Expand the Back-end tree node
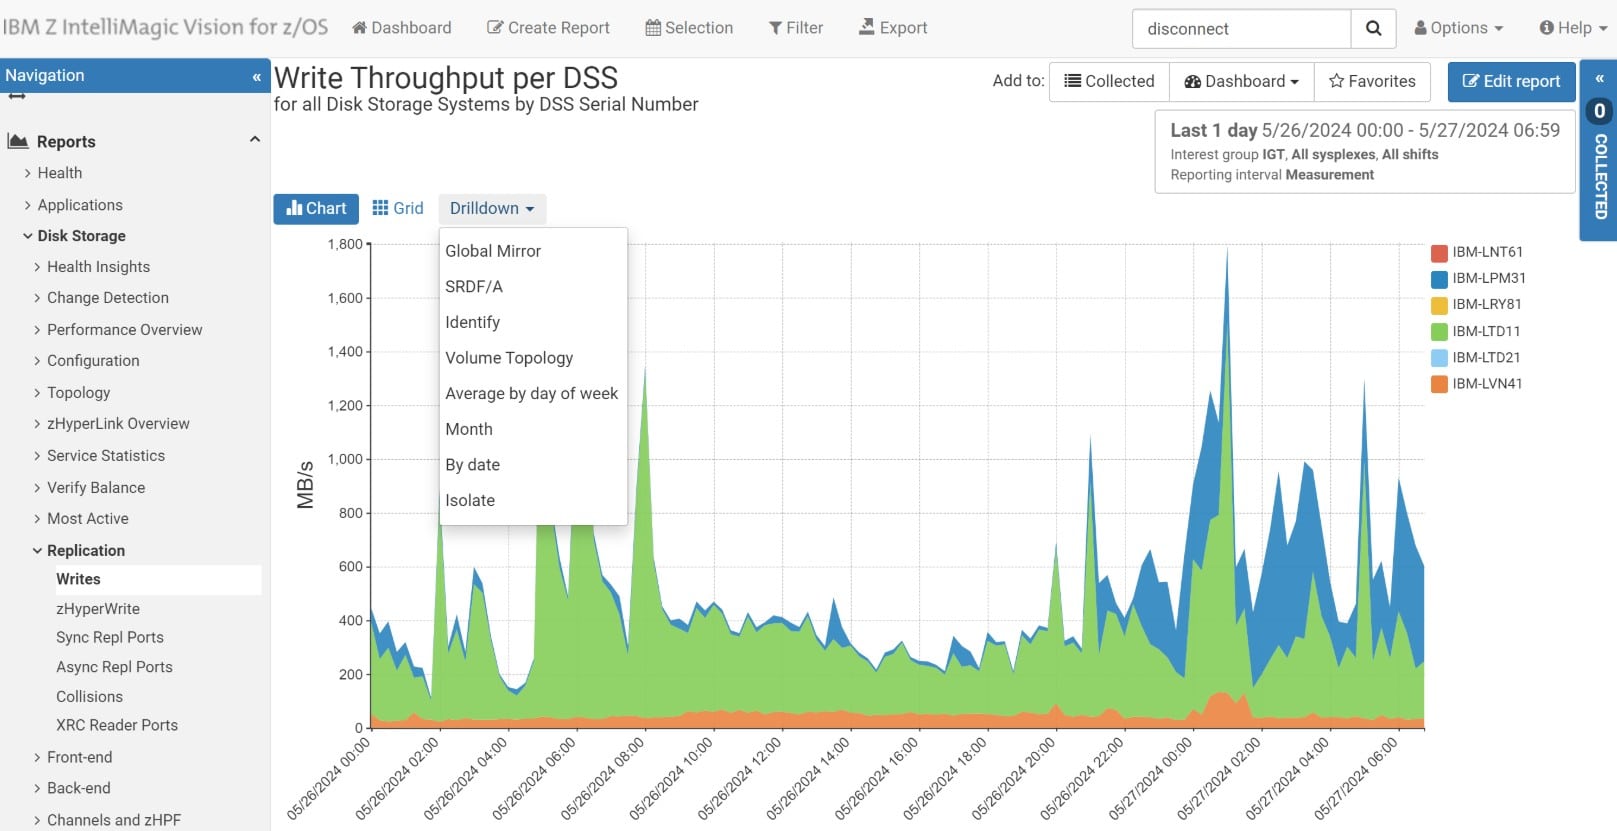 tap(37, 789)
